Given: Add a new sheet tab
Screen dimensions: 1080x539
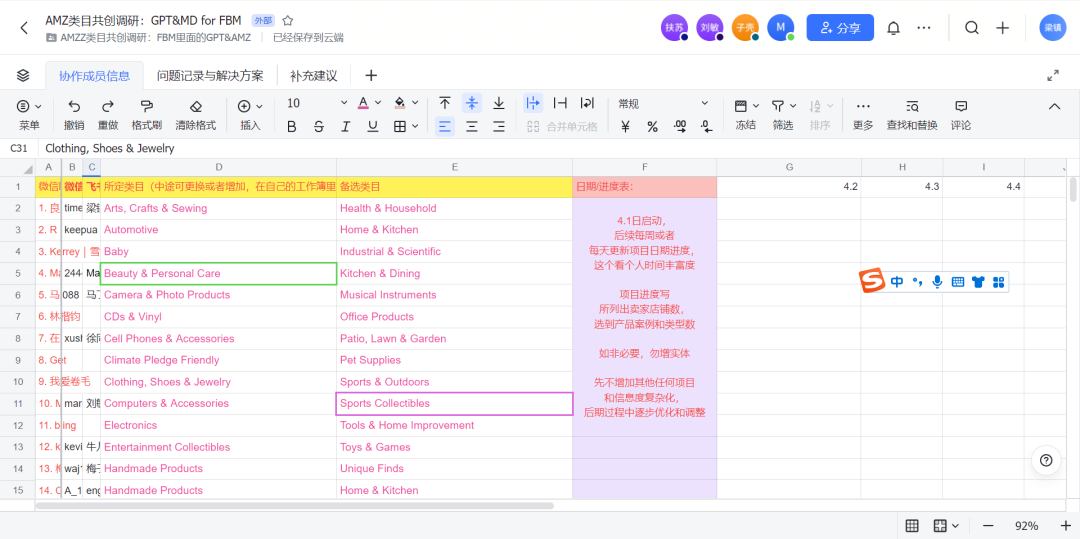Looking at the screenshot, I should [371, 75].
